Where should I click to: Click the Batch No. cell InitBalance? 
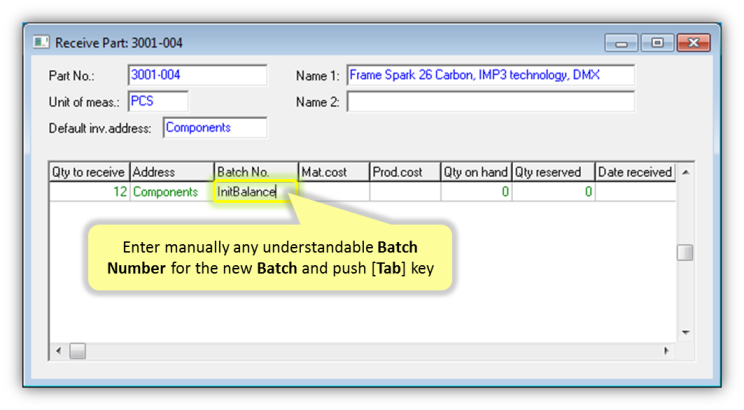coord(256,192)
